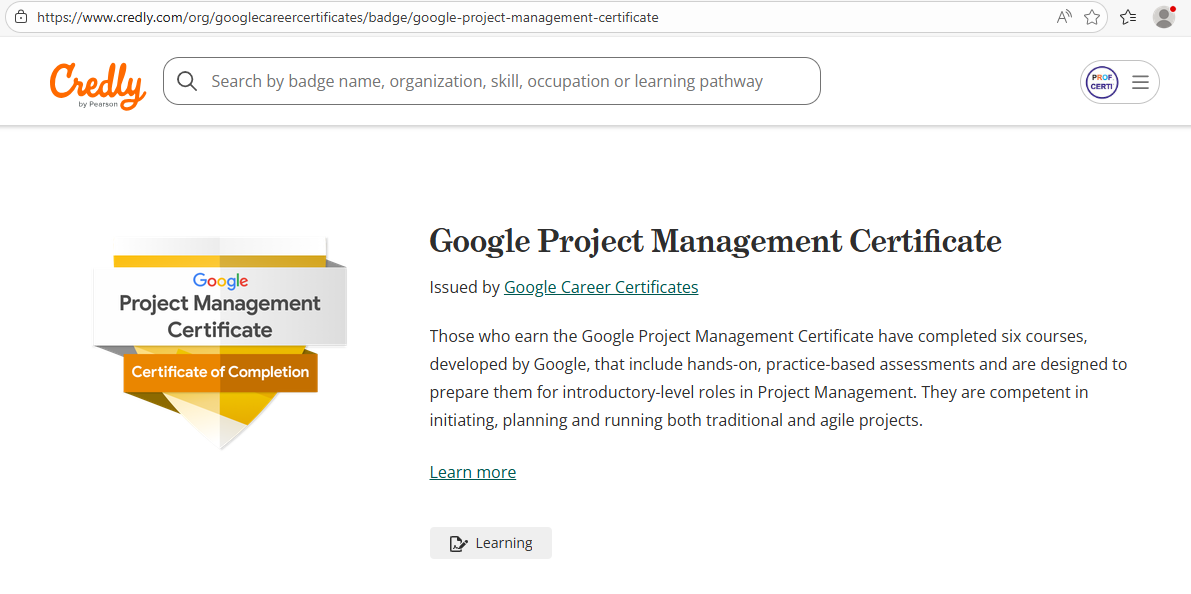Click the Credly by Pearson logo

tap(97, 84)
